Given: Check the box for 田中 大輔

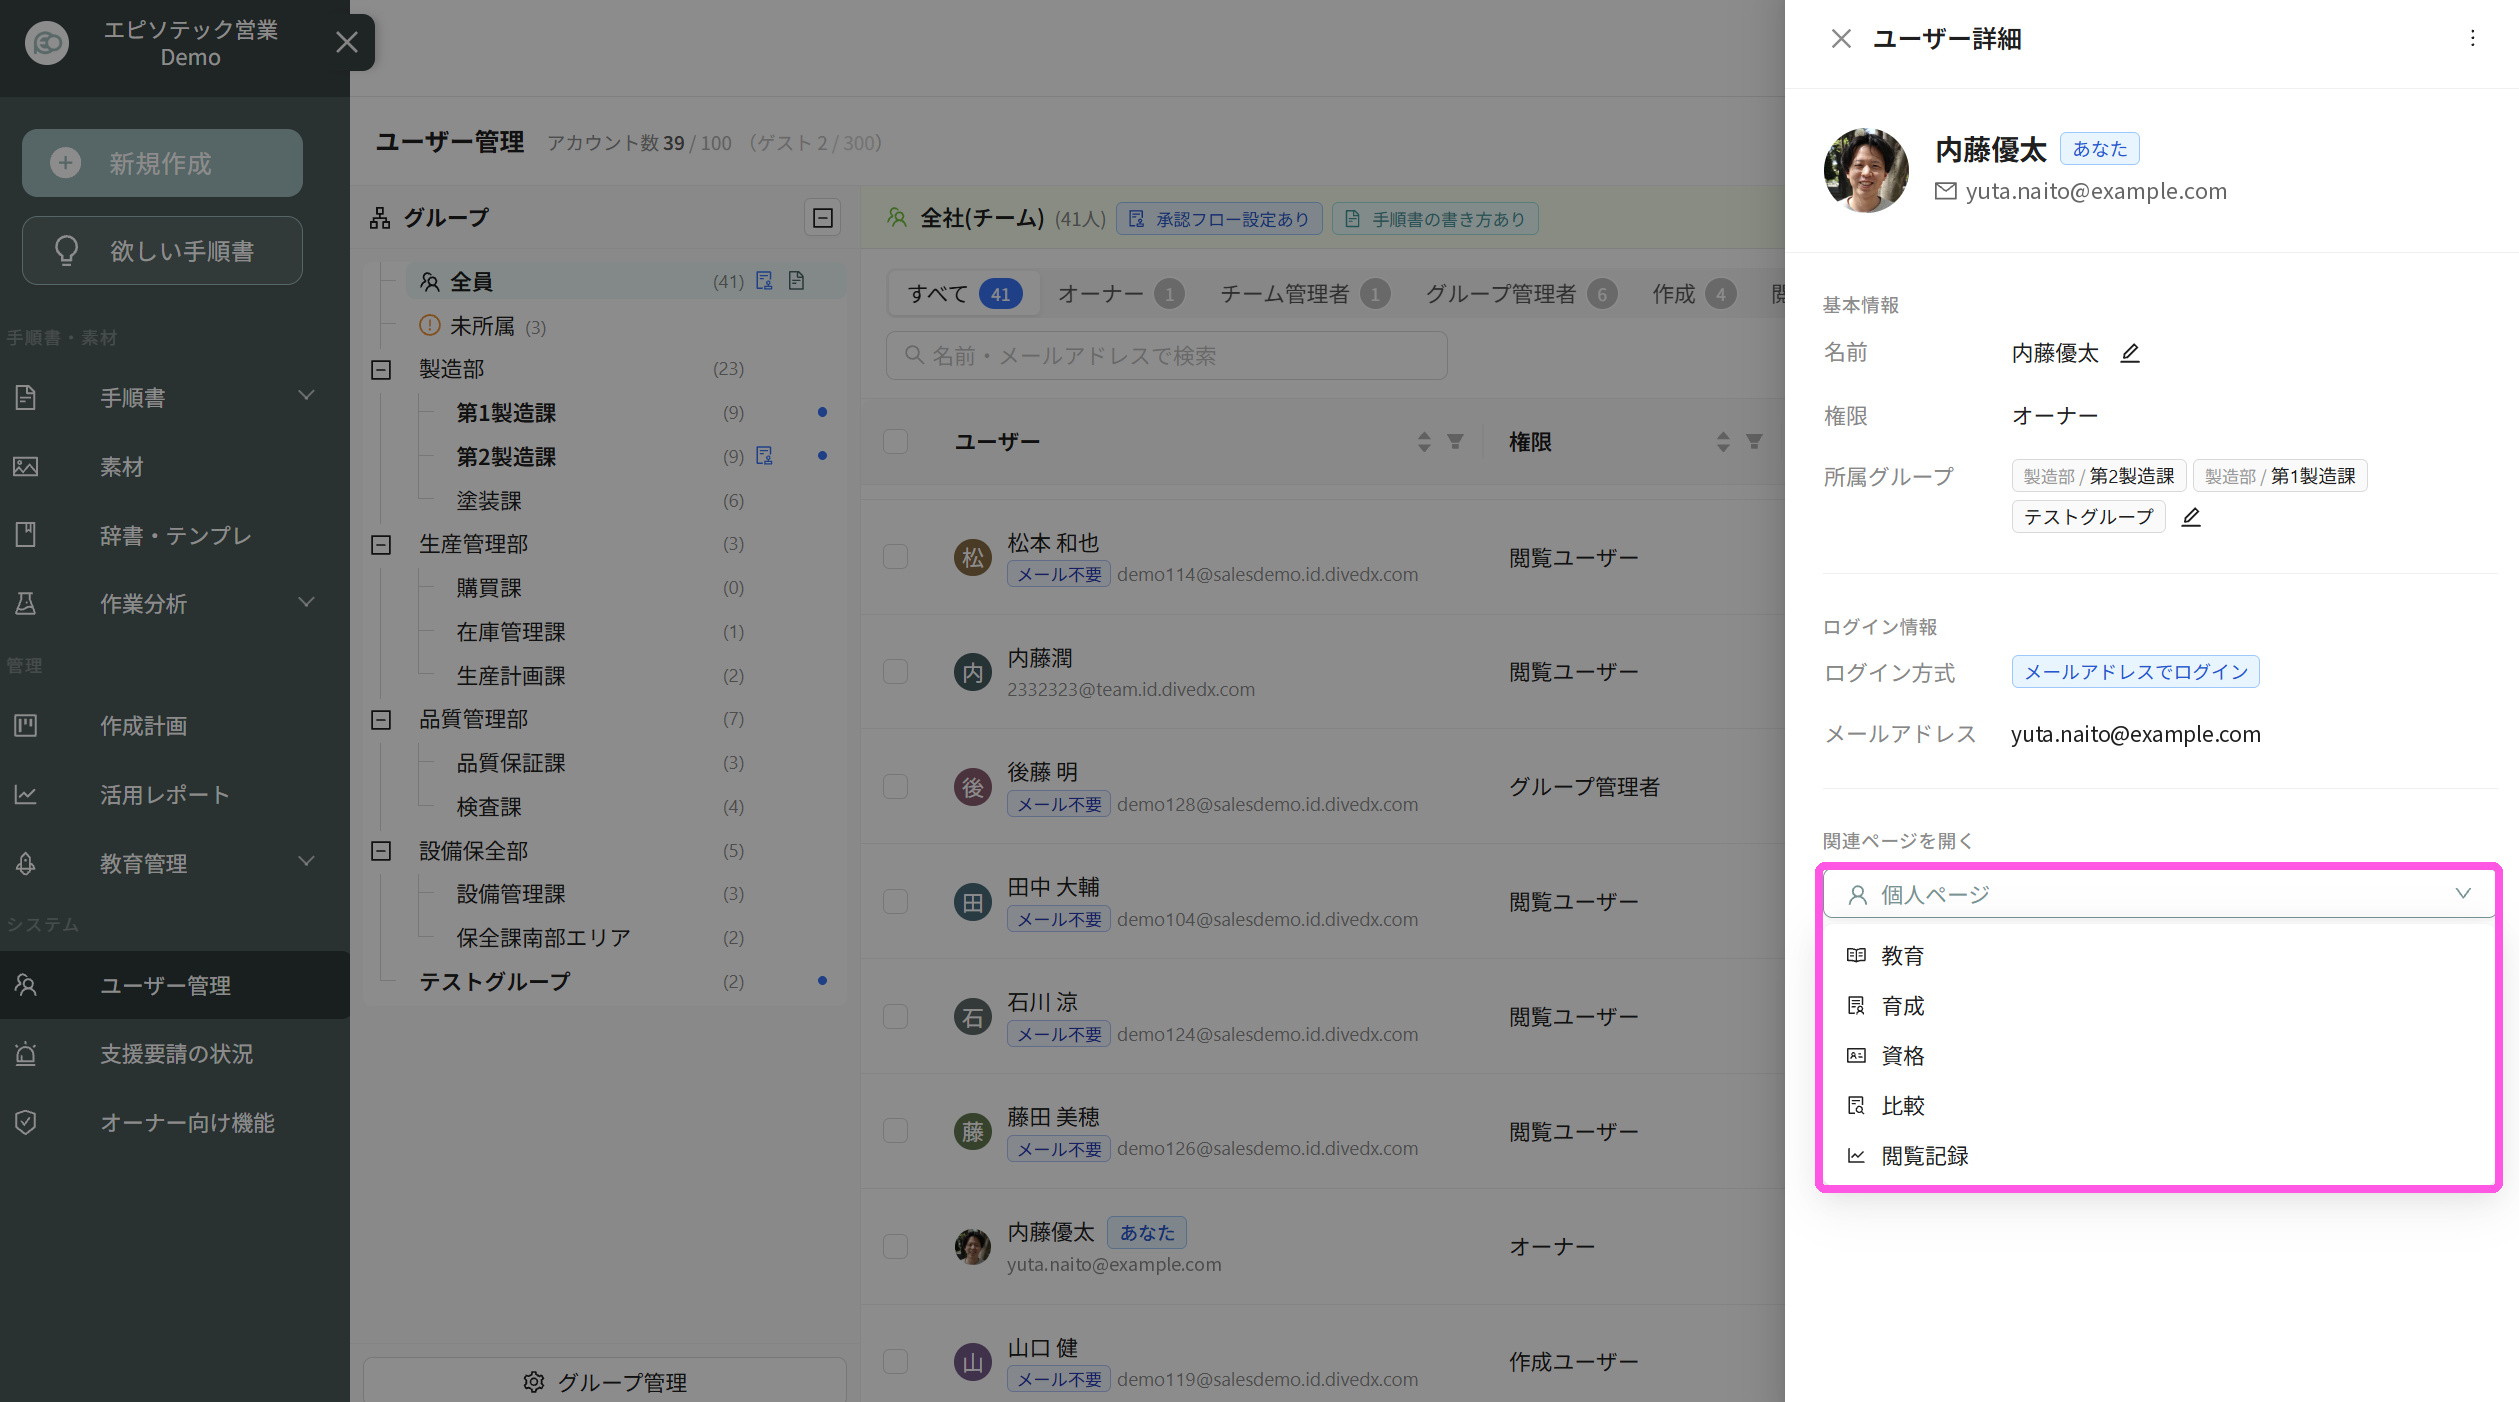Looking at the screenshot, I should point(896,902).
